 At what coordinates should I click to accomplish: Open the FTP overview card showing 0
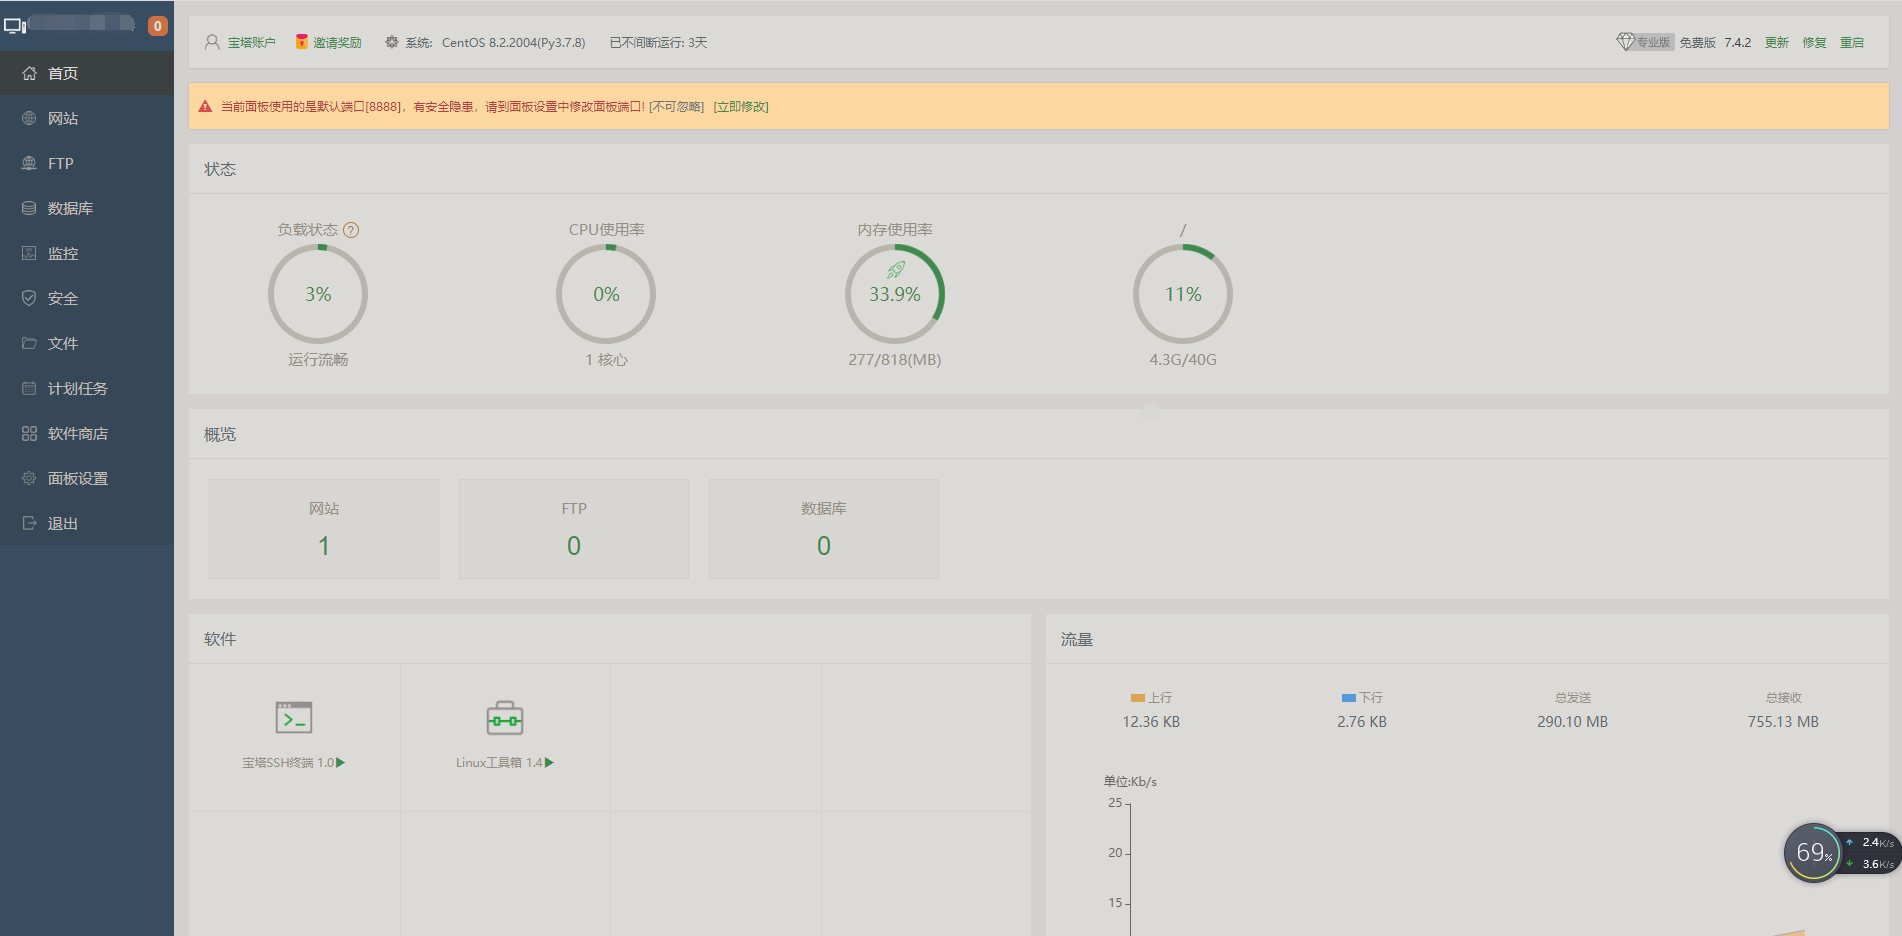tap(574, 529)
